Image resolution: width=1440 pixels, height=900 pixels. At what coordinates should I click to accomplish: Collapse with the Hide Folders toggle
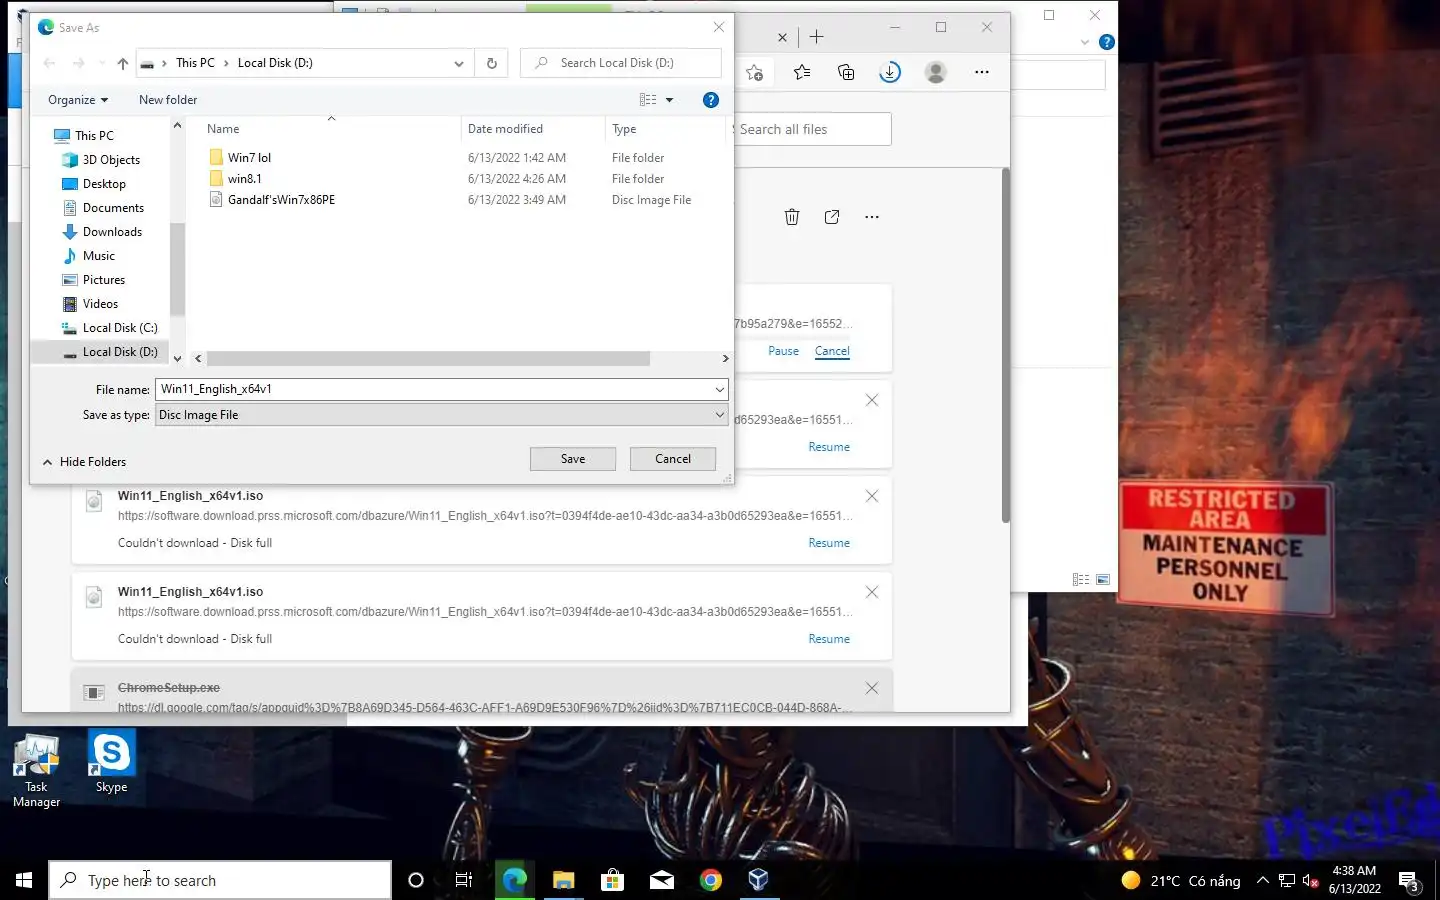click(x=84, y=462)
